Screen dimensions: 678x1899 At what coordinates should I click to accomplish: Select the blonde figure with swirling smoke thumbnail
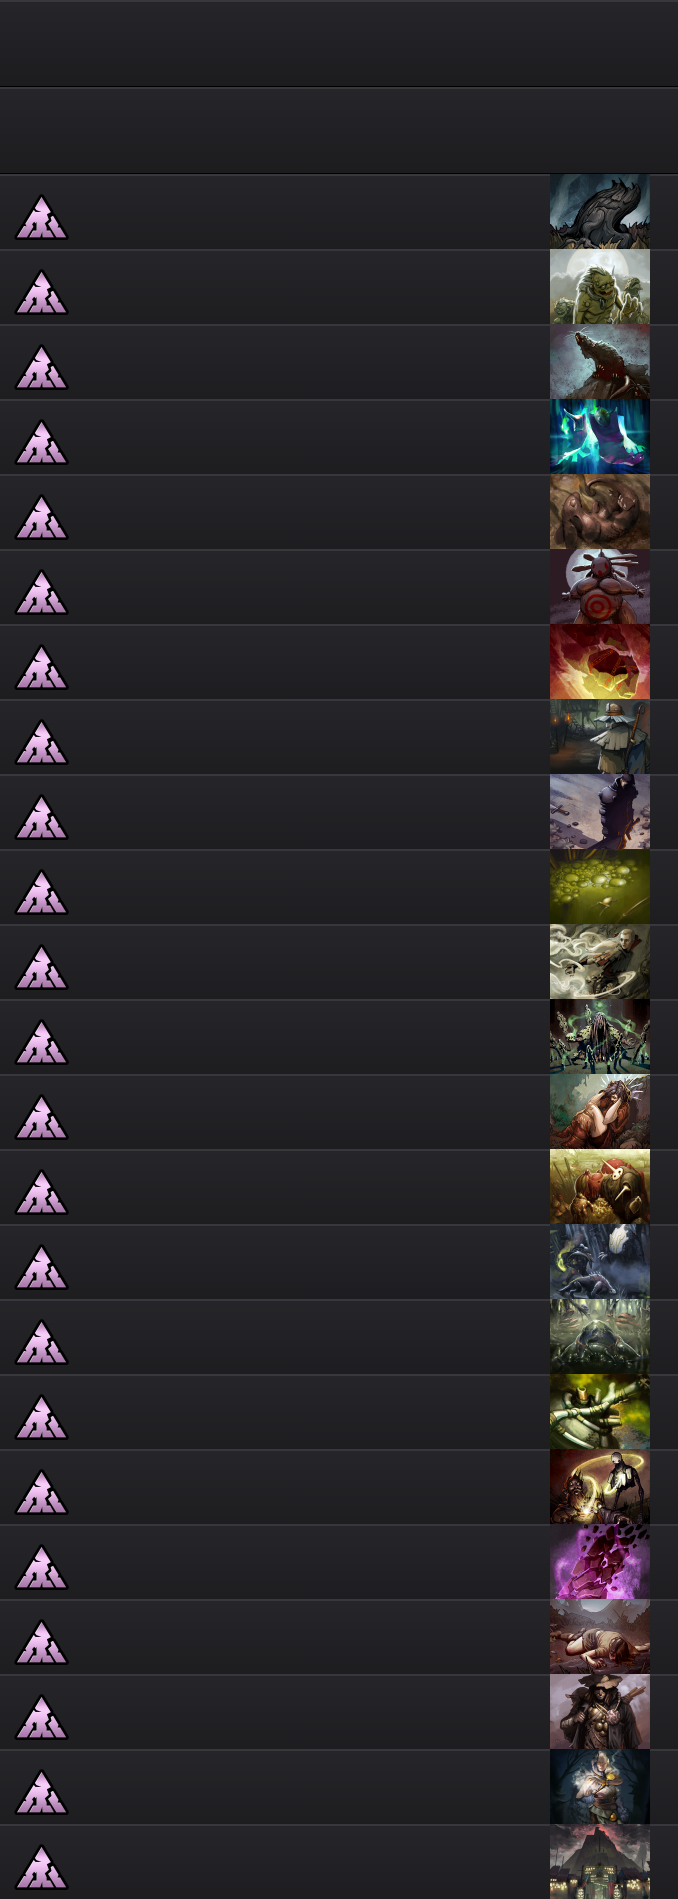point(600,962)
